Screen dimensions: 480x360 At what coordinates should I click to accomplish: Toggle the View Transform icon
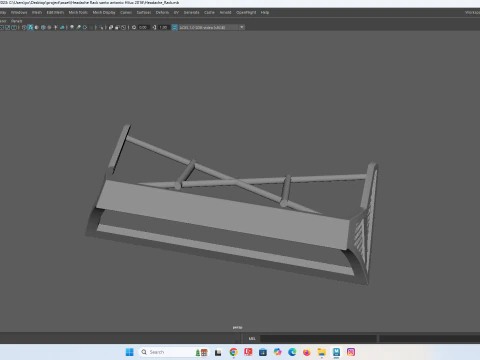(x=174, y=27)
